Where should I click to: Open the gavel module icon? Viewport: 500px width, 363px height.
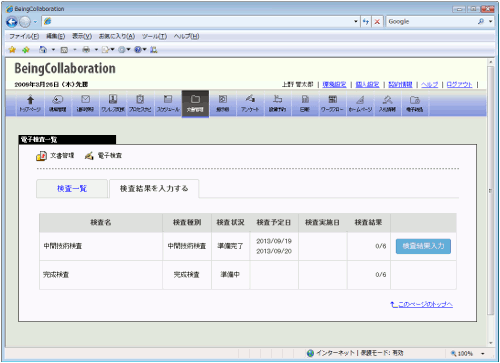[x=387, y=104]
